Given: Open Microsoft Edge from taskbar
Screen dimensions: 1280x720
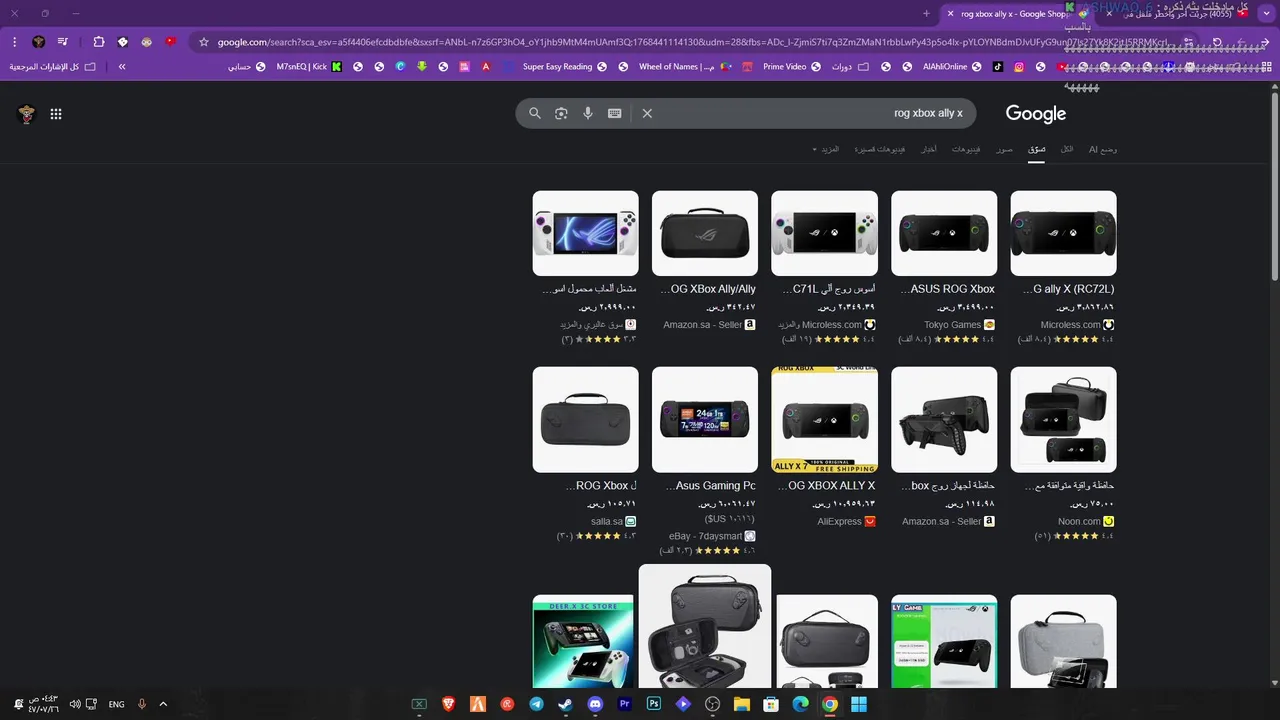Looking at the screenshot, I should [800, 704].
